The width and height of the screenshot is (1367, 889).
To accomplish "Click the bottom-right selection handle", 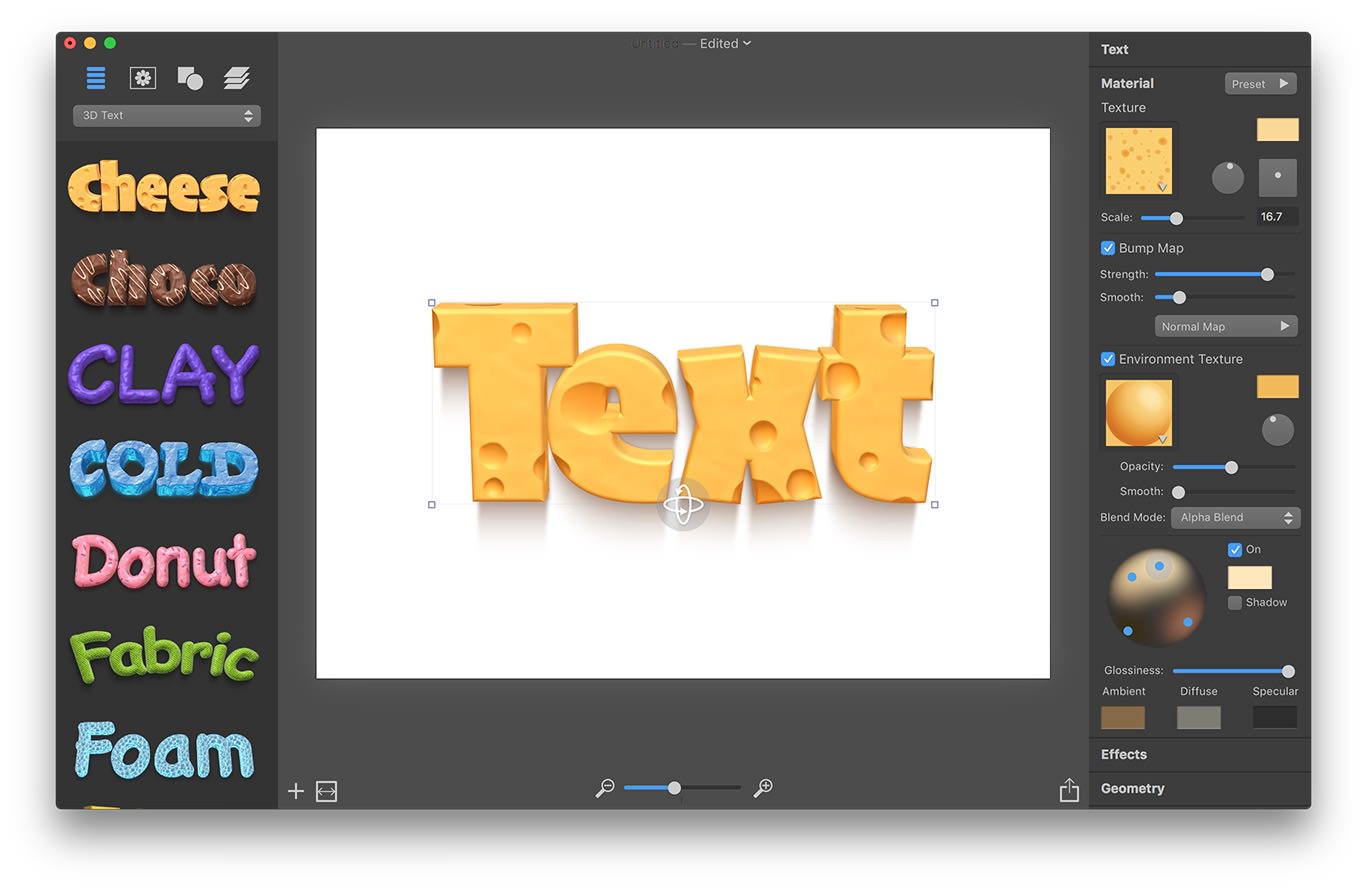I will (935, 505).
